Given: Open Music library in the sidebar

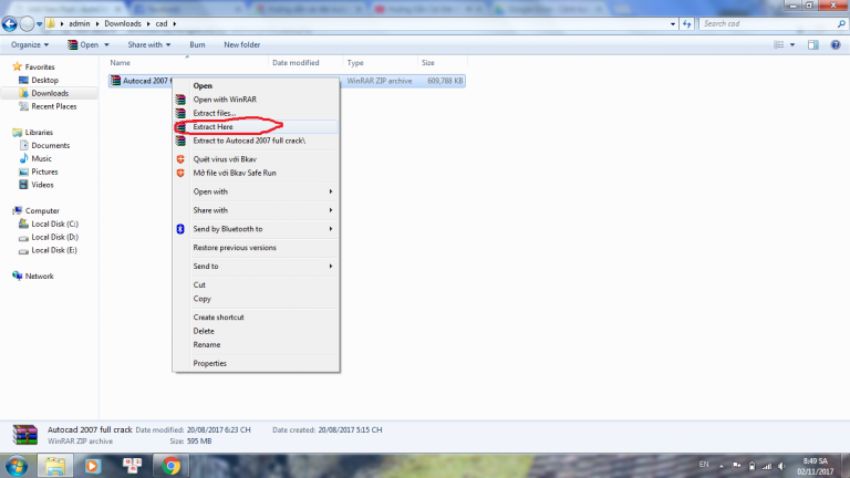Looking at the screenshot, I should point(41,158).
